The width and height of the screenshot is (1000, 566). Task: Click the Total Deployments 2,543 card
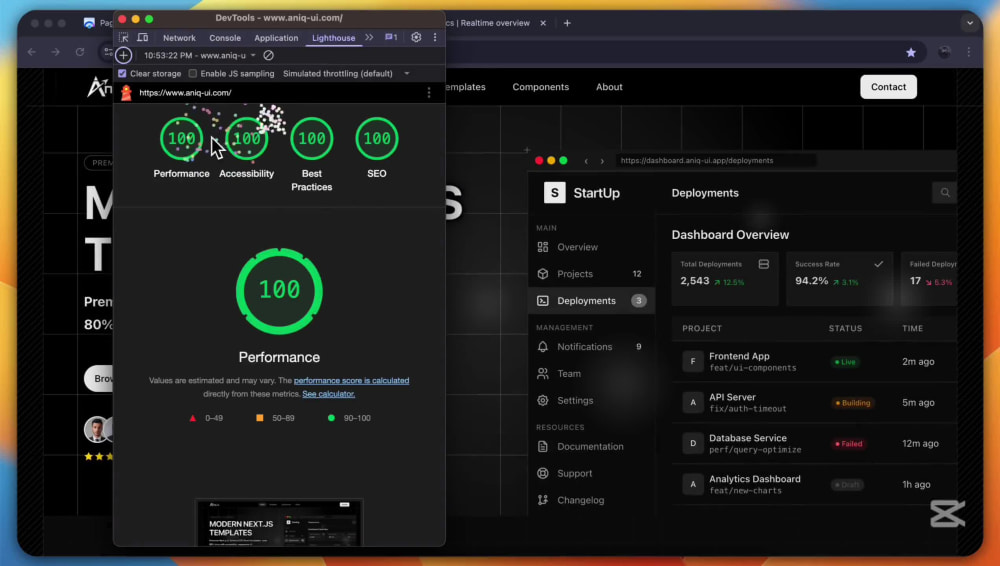pos(725,278)
